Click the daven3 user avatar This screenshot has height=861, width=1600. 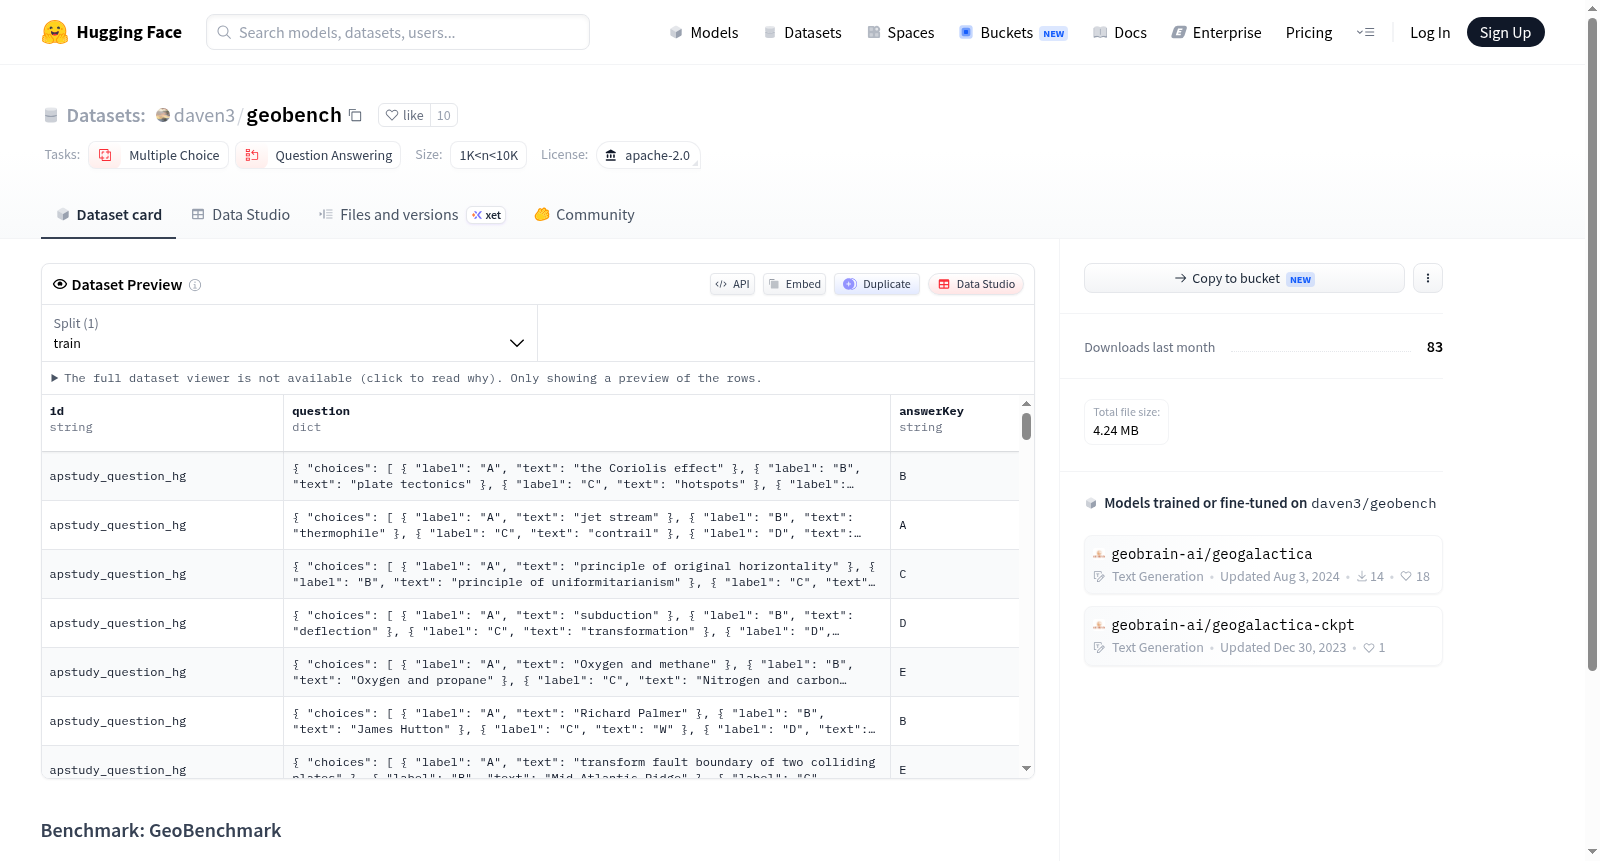(x=163, y=115)
